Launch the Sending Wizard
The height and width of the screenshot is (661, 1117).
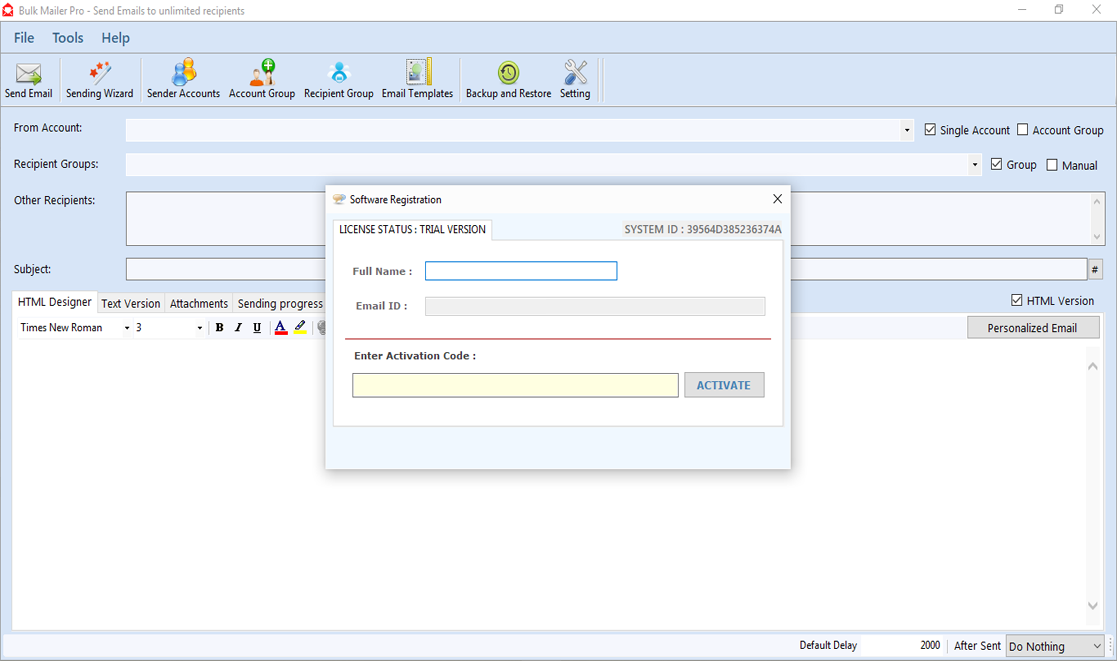point(100,79)
